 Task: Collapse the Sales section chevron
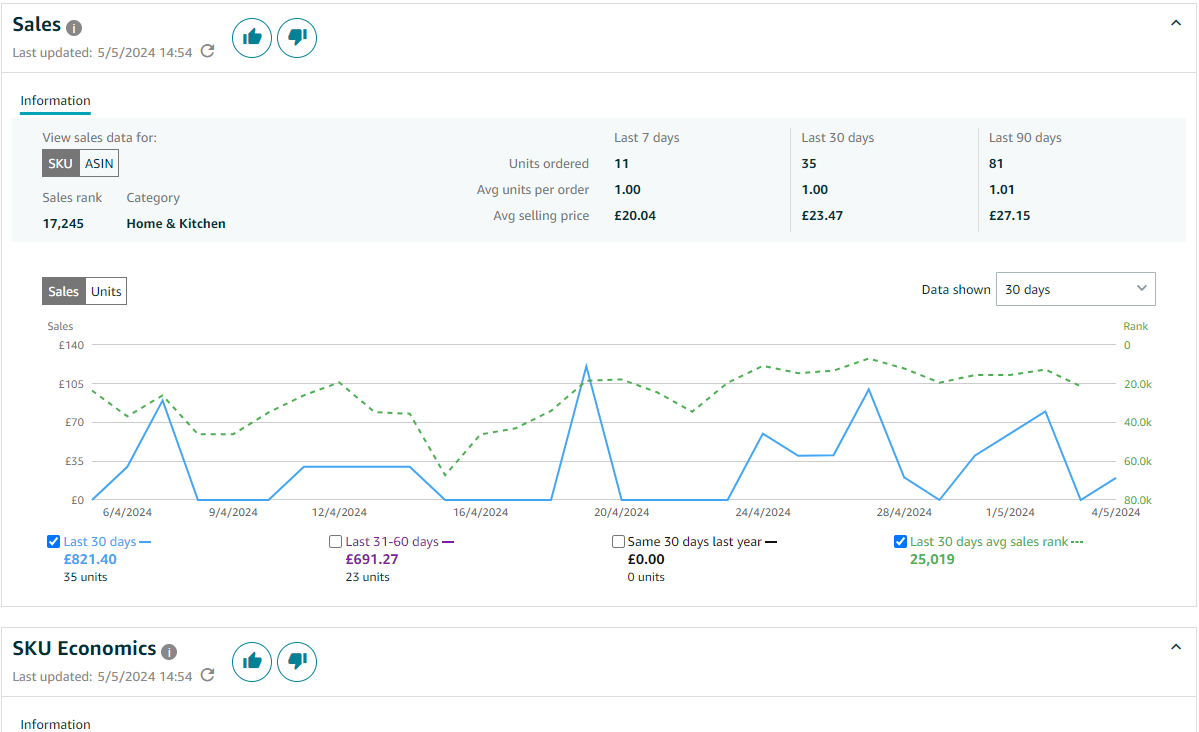click(1175, 24)
